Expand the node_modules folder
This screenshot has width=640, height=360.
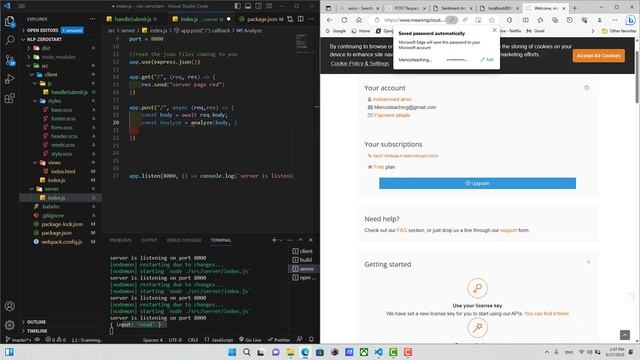tap(60, 57)
